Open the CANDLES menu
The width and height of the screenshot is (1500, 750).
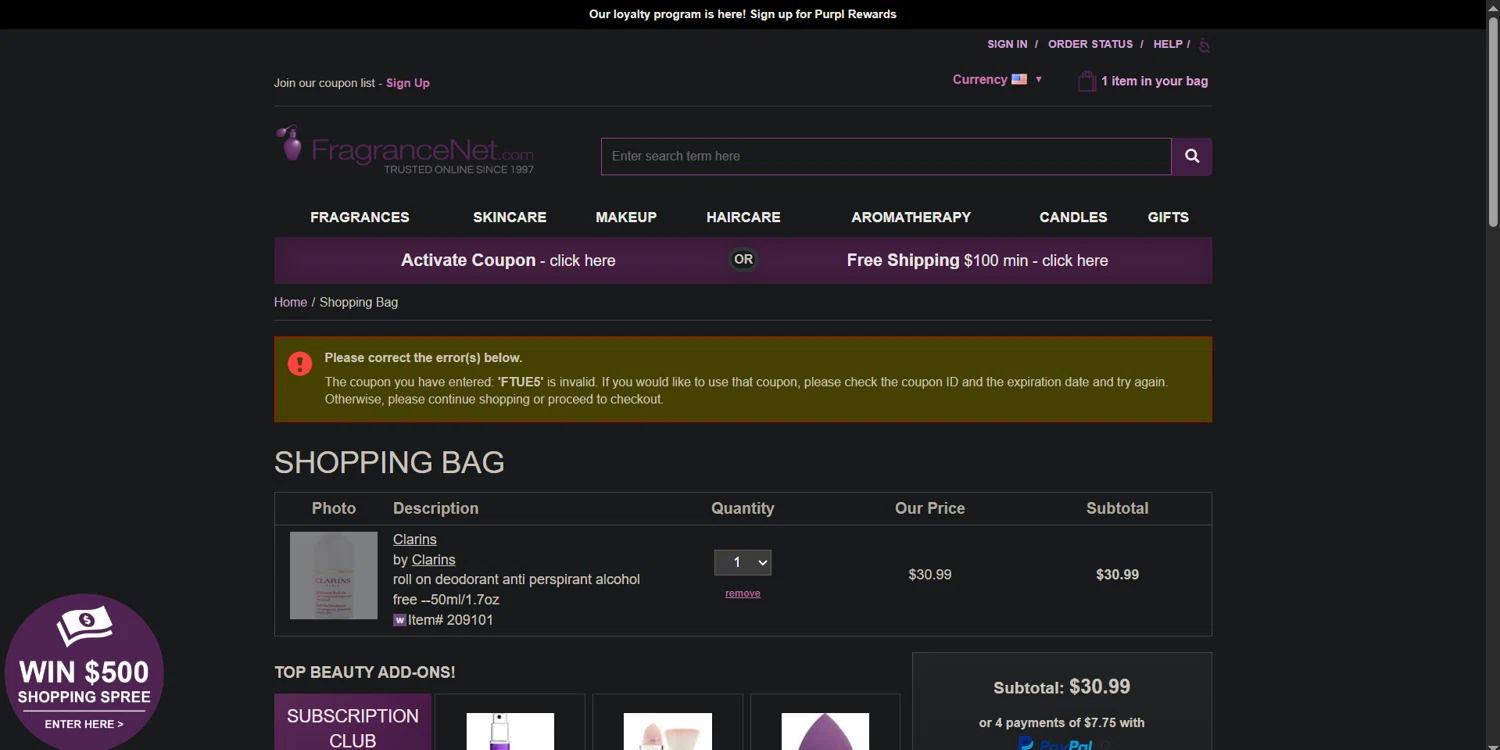click(x=1073, y=217)
